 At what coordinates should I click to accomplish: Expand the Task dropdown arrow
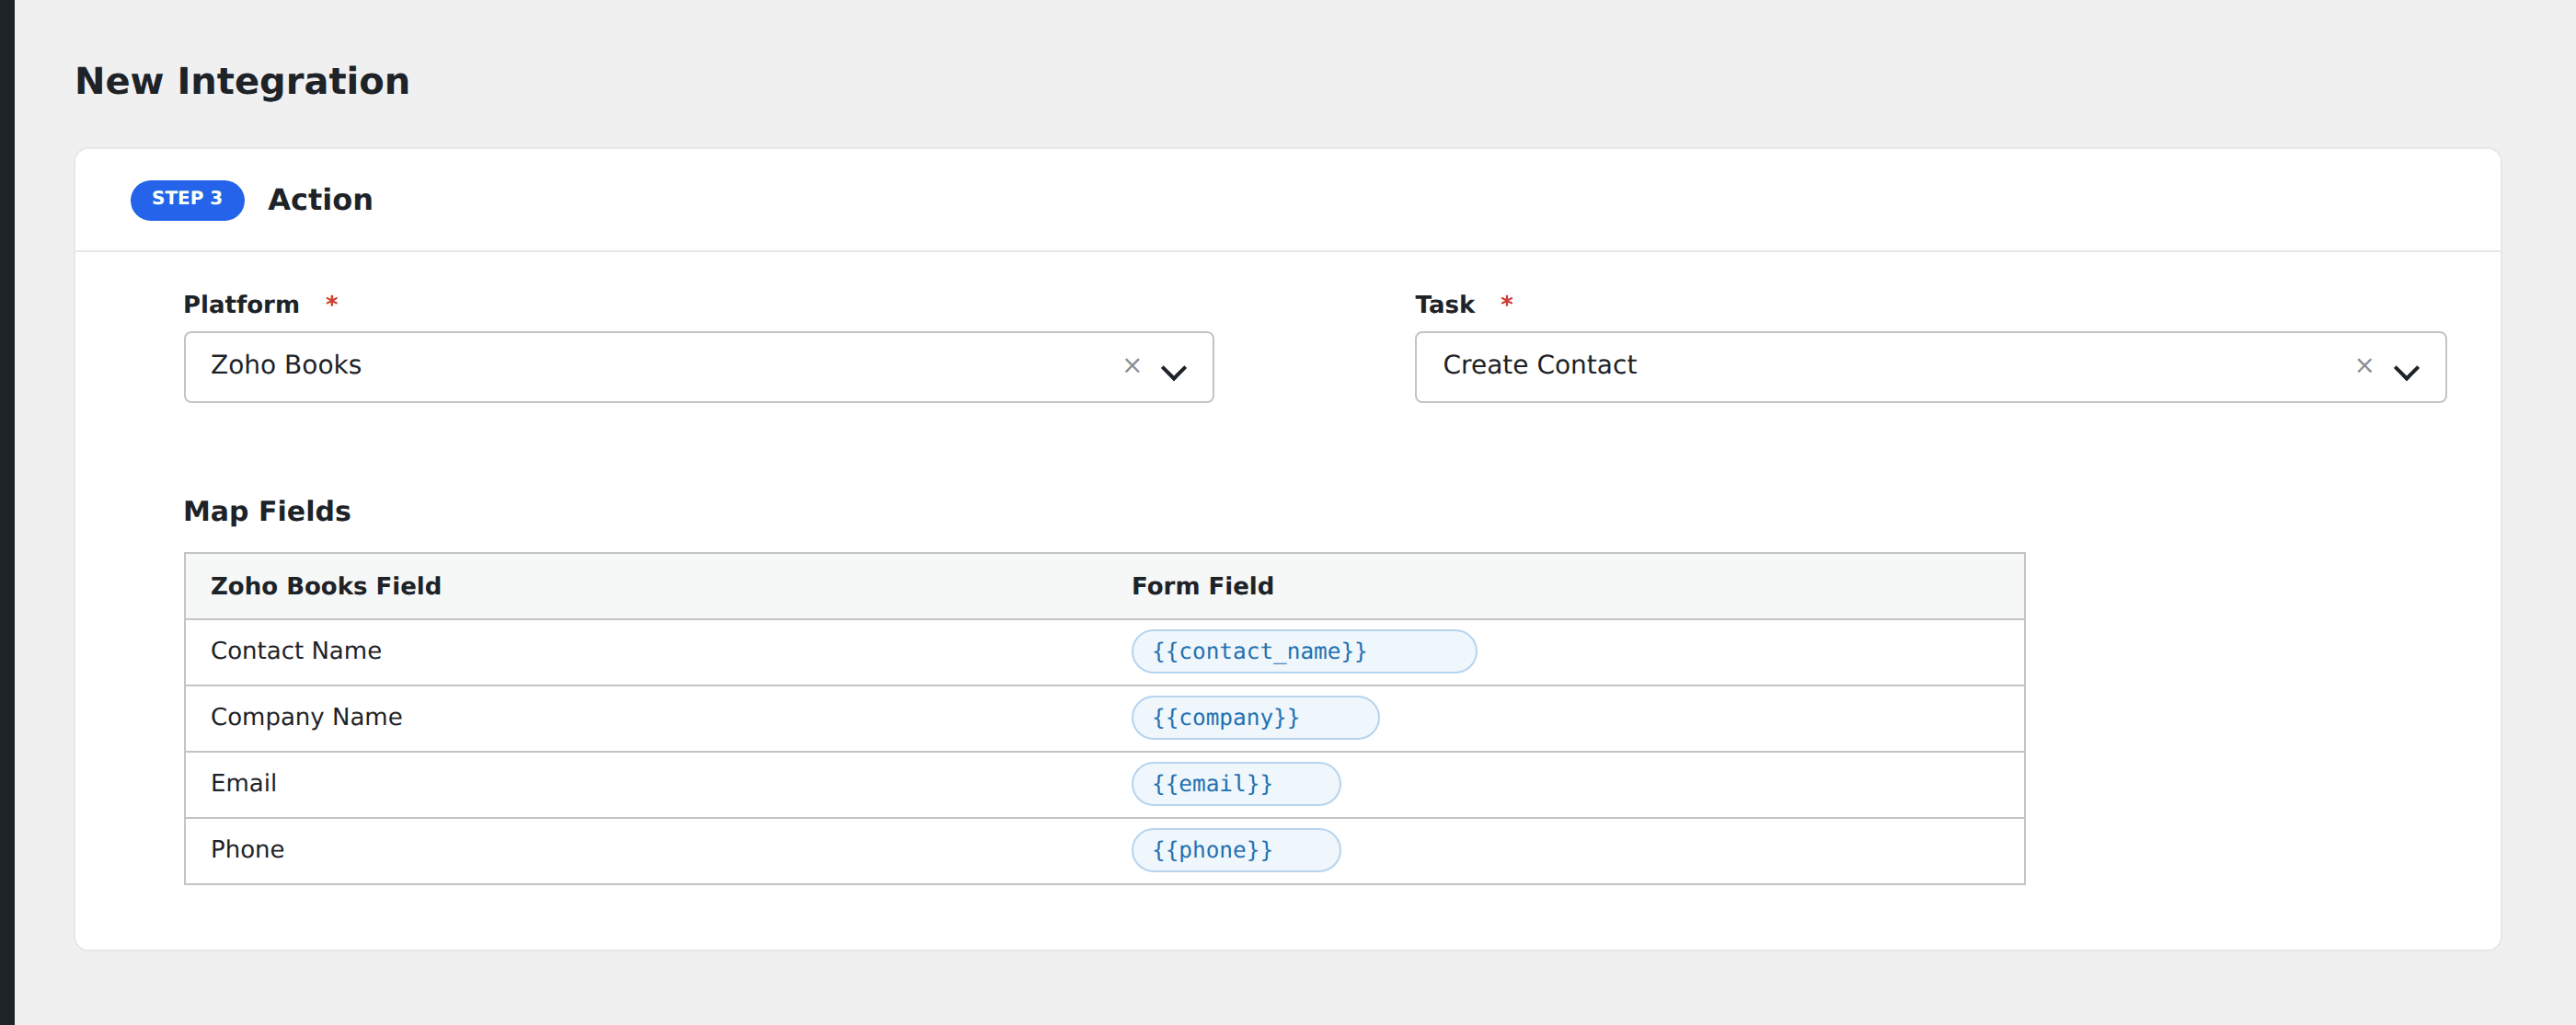click(x=2406, y=372)
